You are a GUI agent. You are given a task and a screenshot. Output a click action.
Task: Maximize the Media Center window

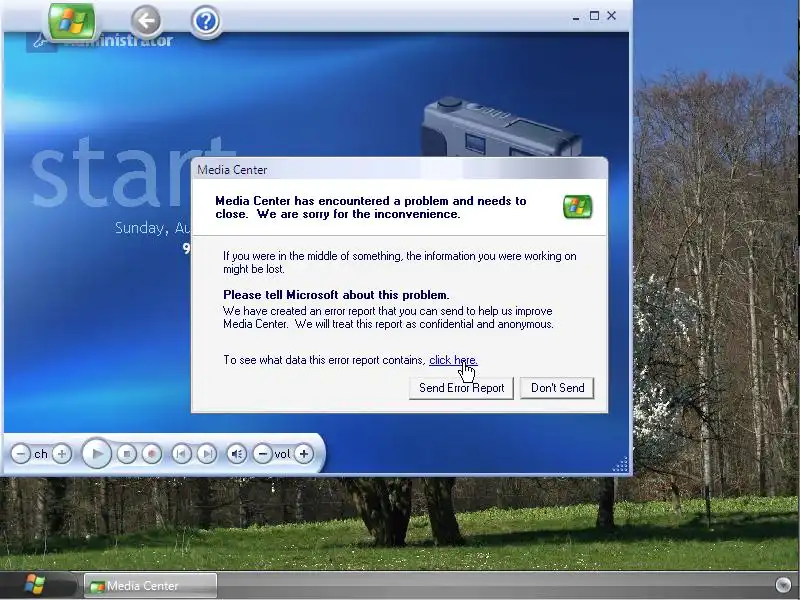594,16
